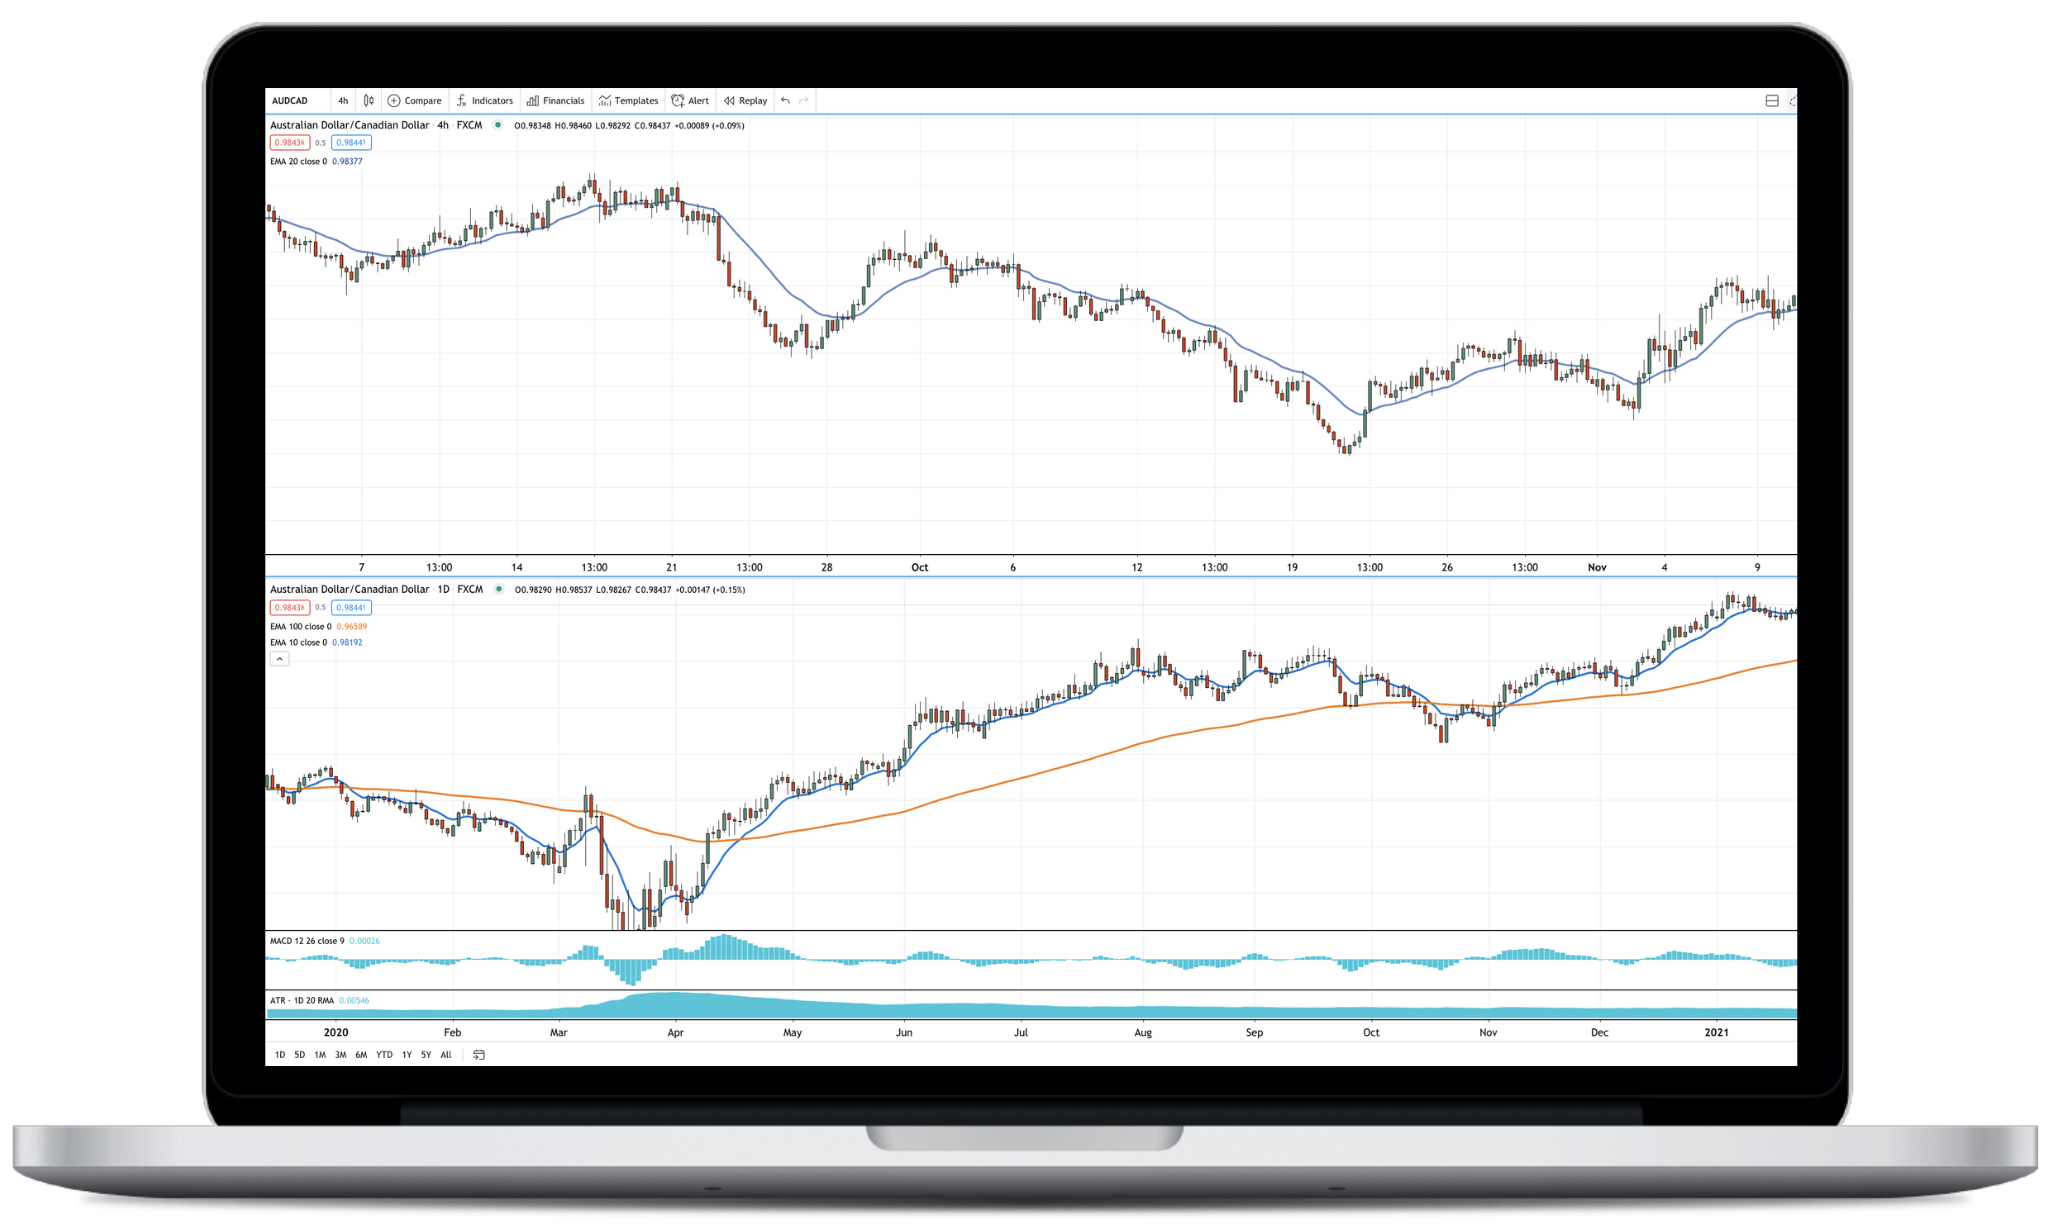Open the go-to-date calendar icon

479,1054
